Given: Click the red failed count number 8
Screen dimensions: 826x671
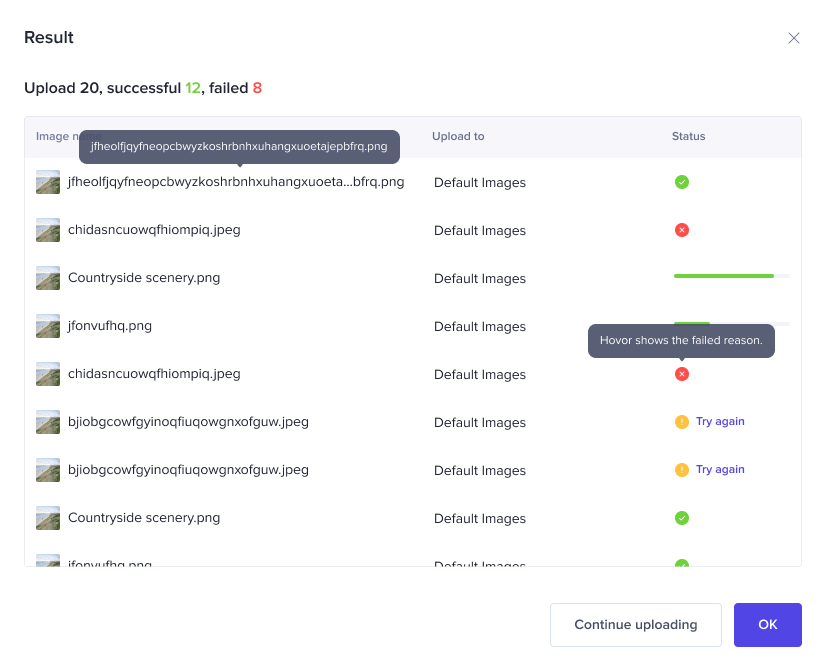Looking at the screenshot, I should click(x=257, y=88).
